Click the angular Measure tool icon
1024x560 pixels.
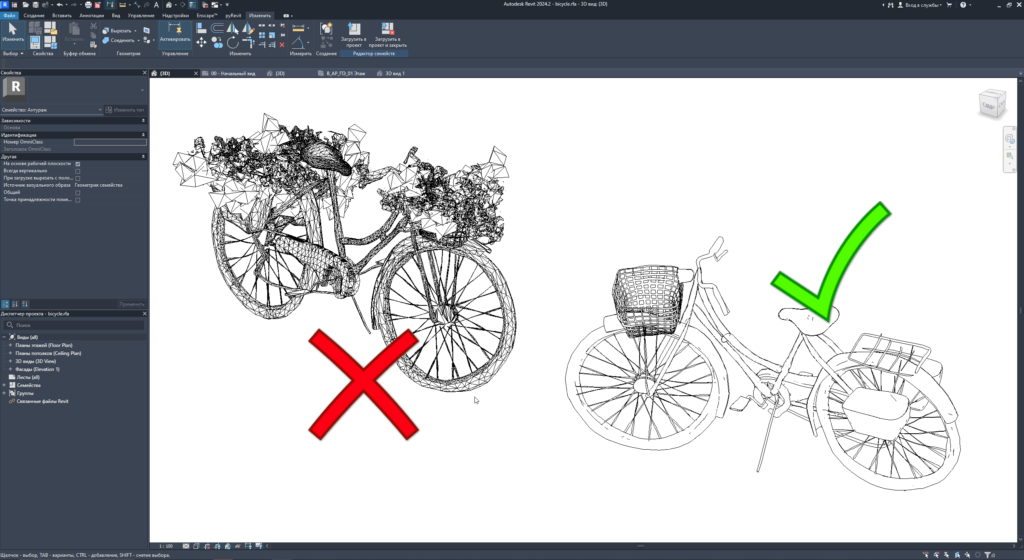[298, 42]
